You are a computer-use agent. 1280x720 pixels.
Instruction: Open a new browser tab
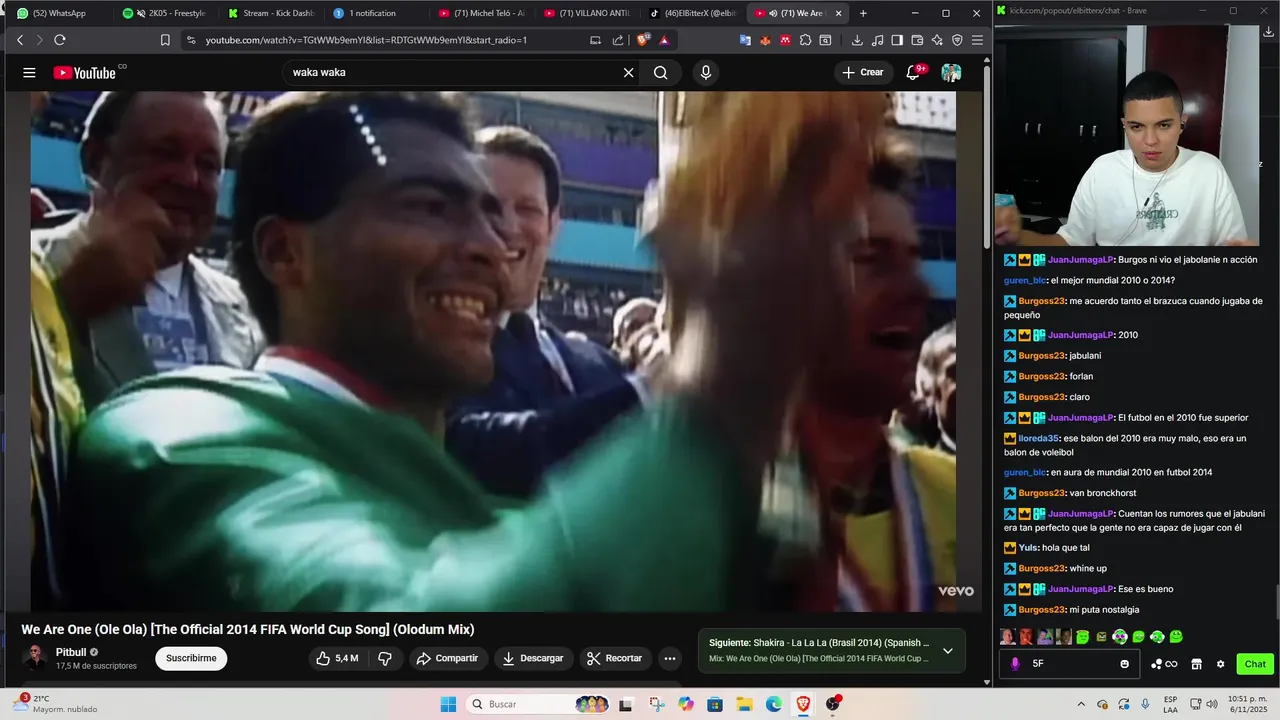(x=863, y=13)
